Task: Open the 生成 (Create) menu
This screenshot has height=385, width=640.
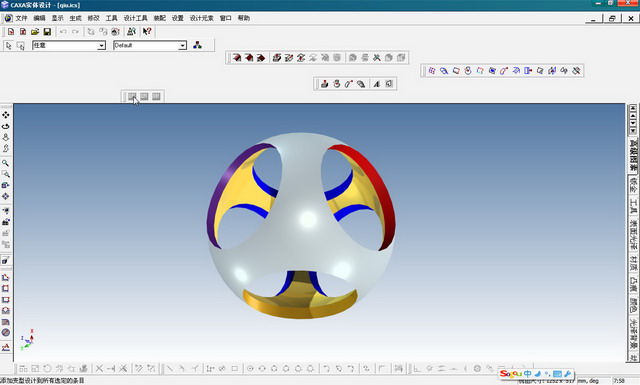Action: 75,18
